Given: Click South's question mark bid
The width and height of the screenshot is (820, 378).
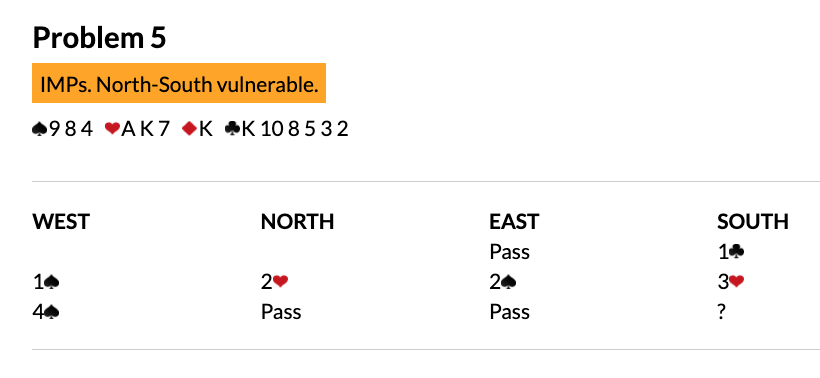Looking at the screenshot, I should [x=722, y=313].
